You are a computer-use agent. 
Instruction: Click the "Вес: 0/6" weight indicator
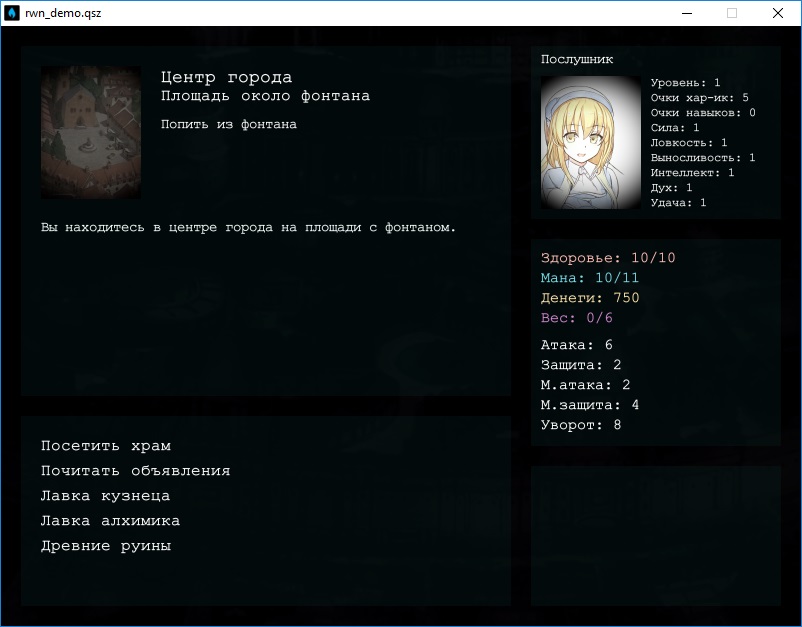(x=576, y=318)
